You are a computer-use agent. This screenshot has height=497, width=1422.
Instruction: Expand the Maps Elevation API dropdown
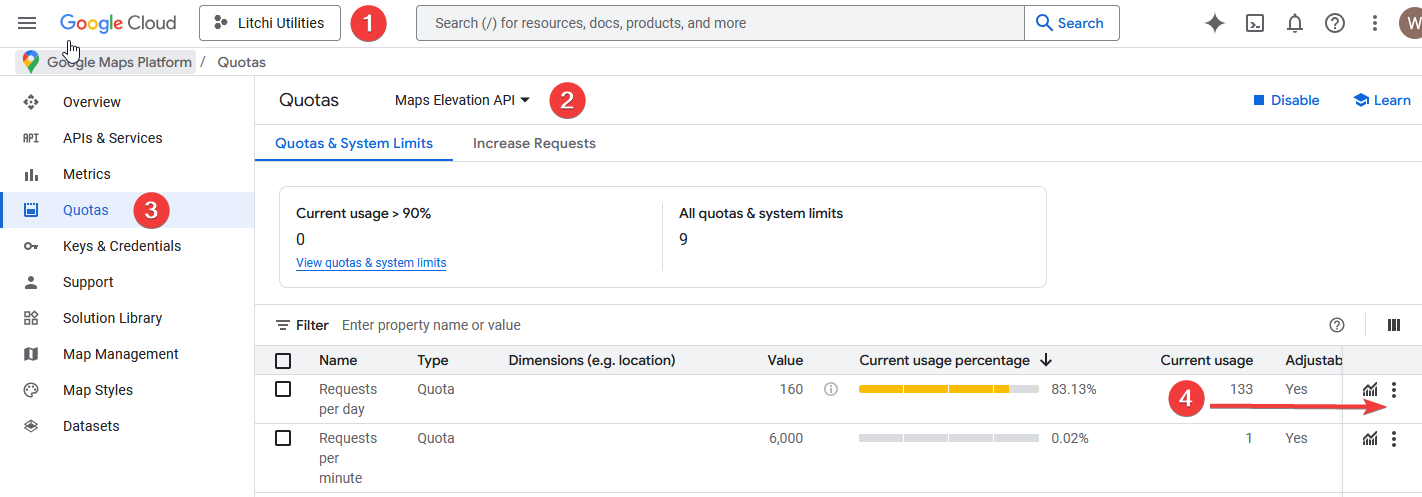point(462,100)
